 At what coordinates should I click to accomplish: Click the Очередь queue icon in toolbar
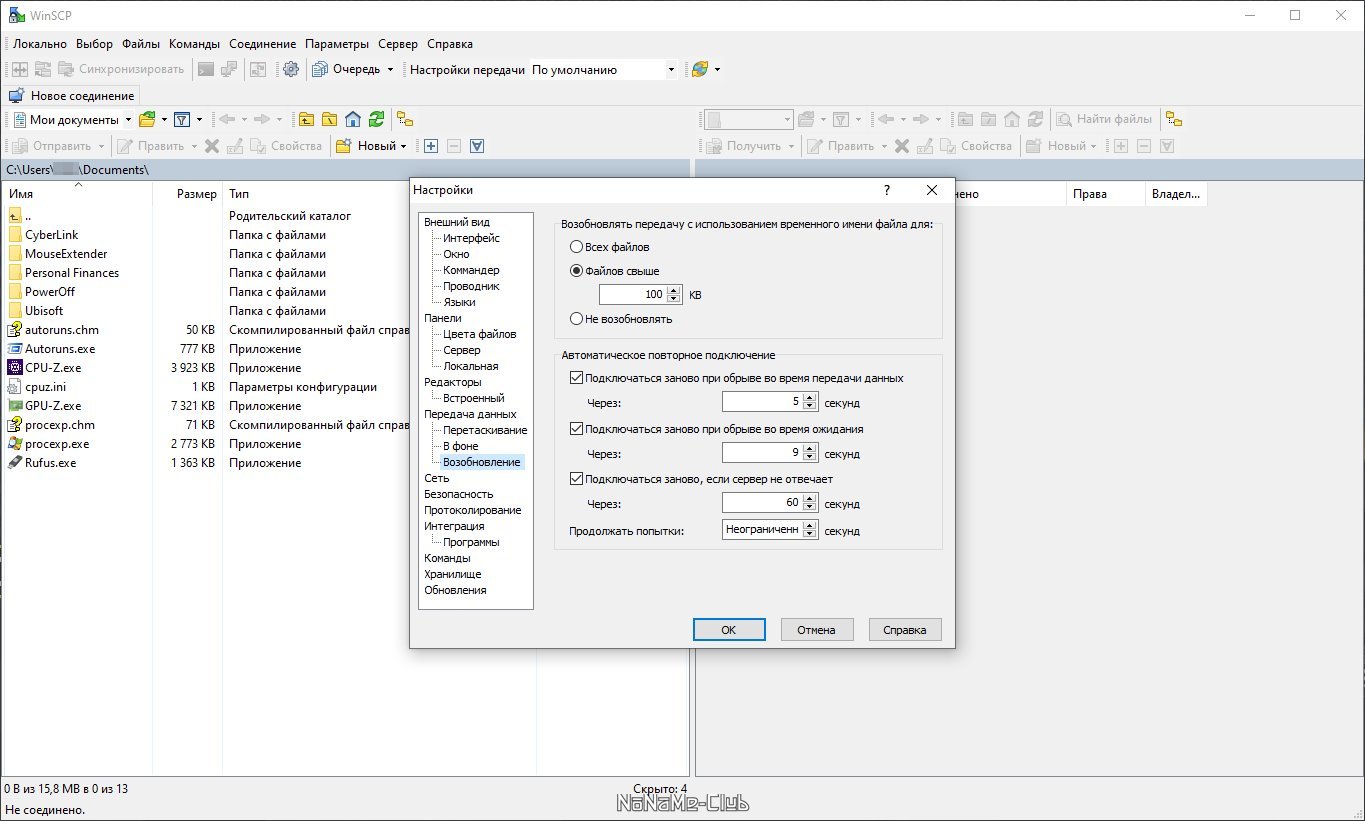[x=320, y=69]
